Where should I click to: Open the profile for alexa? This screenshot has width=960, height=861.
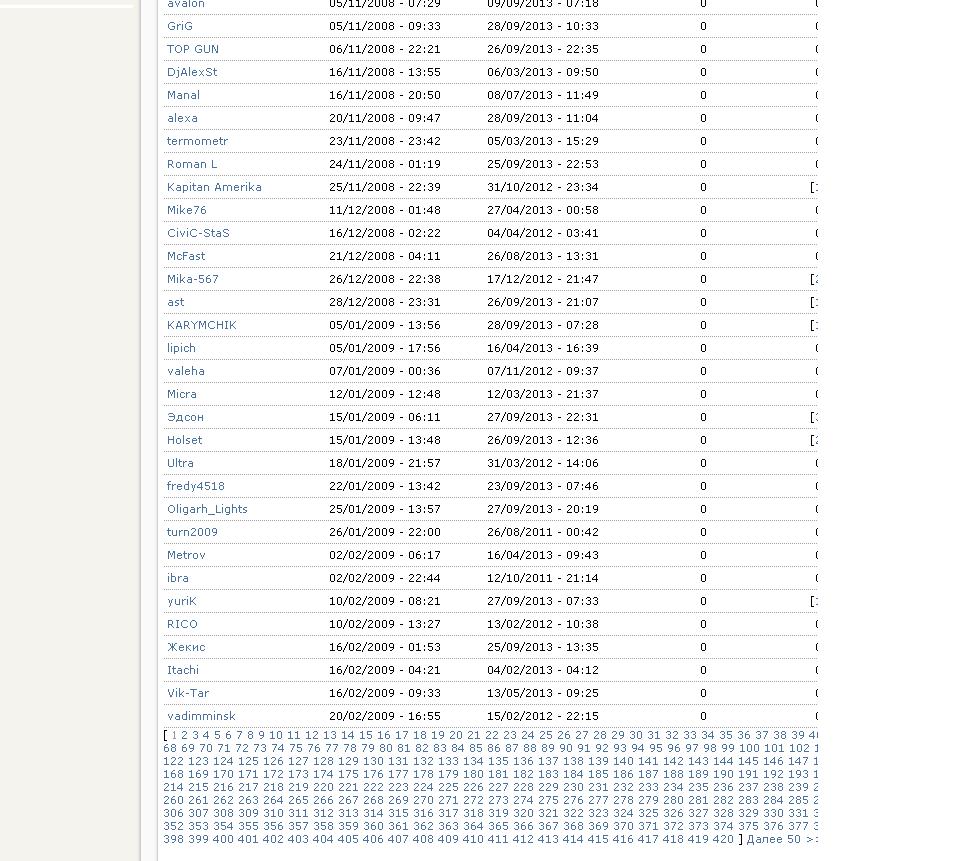182,118
